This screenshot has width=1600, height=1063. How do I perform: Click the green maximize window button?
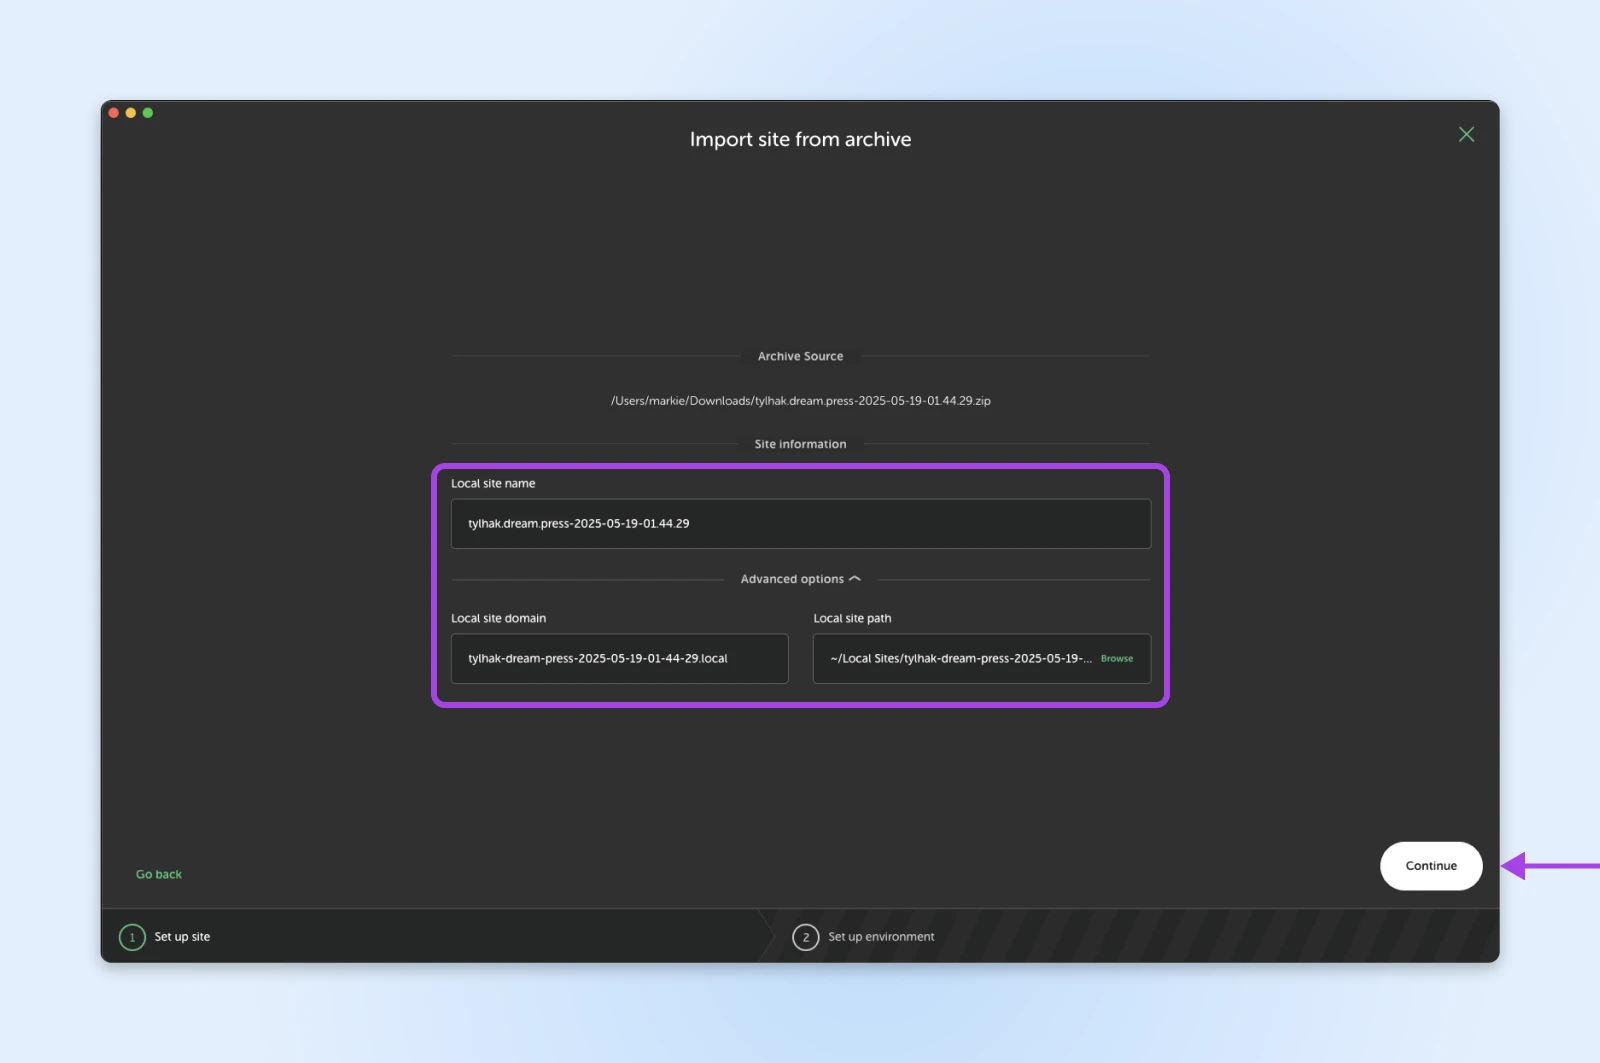[x=148, y=113]
